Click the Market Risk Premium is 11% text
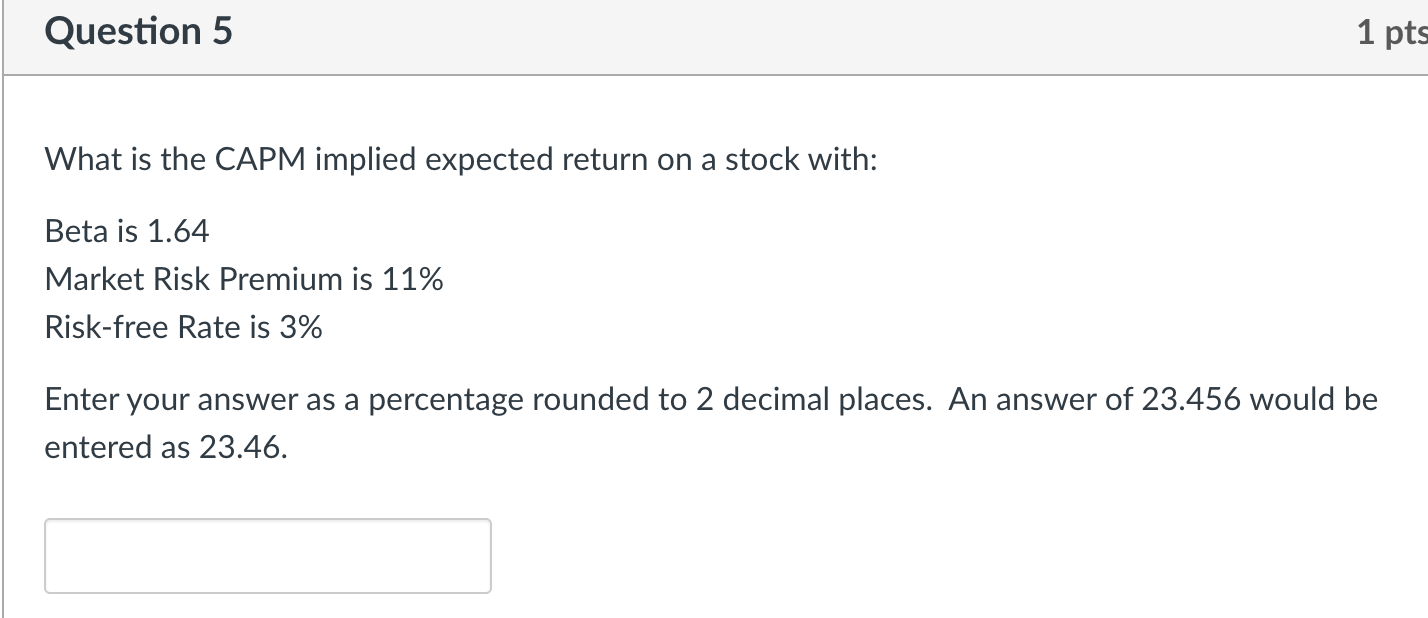Screen dimensions: 1428x618 (246, 279)
